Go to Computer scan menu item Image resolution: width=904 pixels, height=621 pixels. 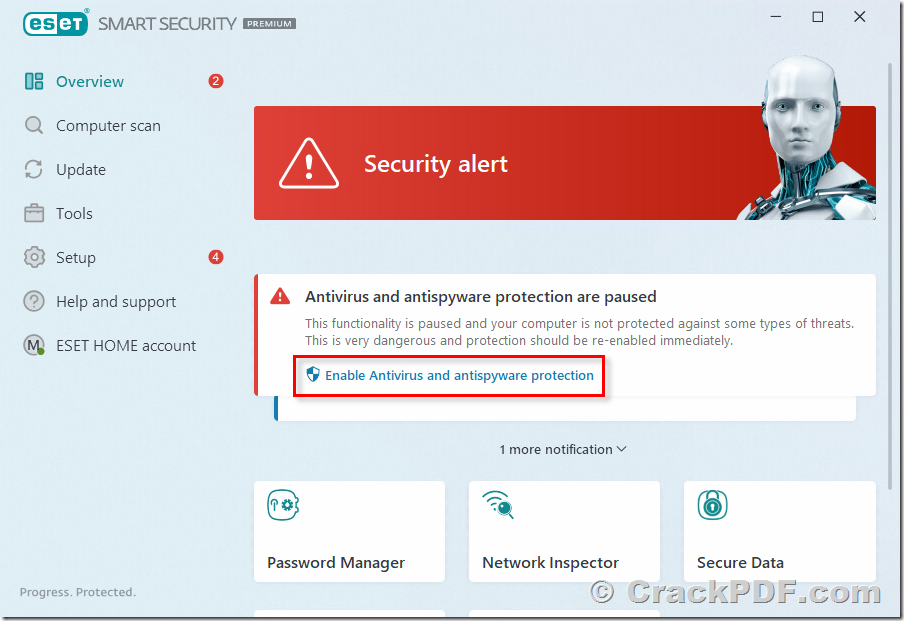point(108,126)
